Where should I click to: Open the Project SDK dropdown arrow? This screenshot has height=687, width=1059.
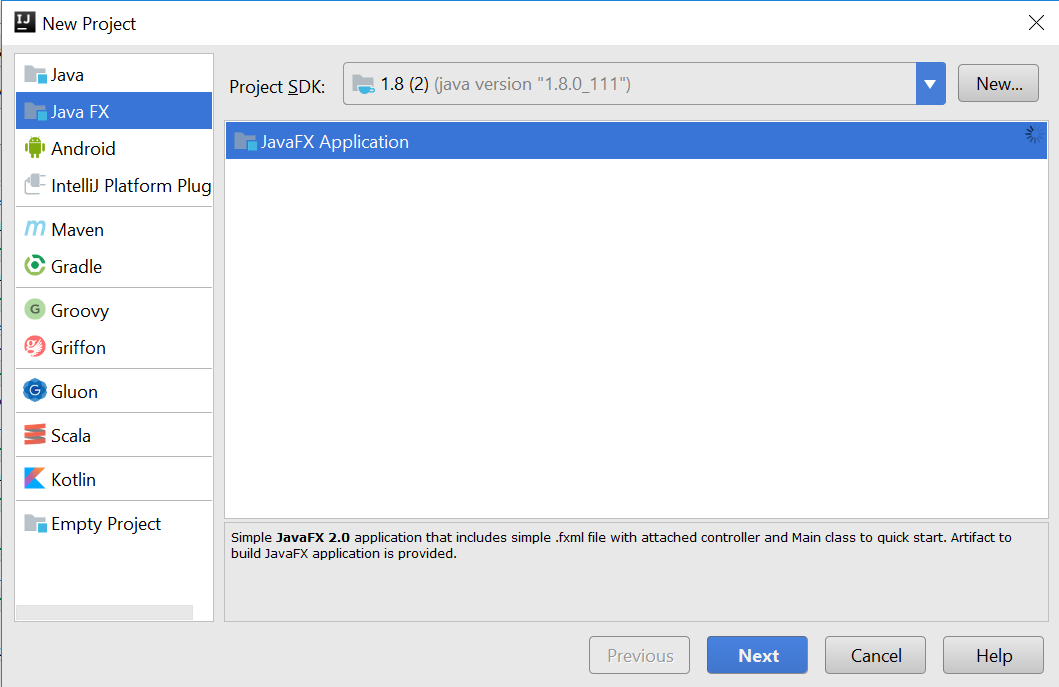click(931, 84)
